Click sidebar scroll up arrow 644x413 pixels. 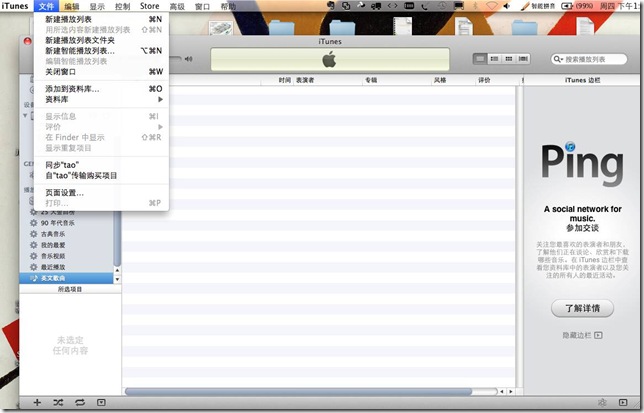pyautogui.click(x=117, y=270)
